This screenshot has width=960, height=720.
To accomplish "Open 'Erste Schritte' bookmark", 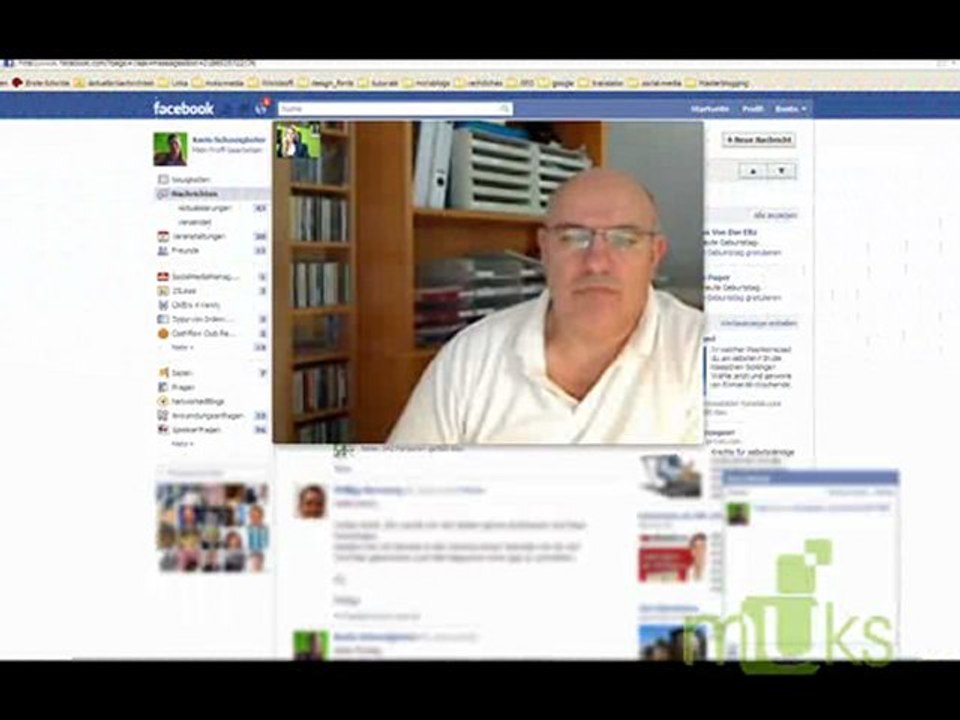I will click(x=41, y=83).
